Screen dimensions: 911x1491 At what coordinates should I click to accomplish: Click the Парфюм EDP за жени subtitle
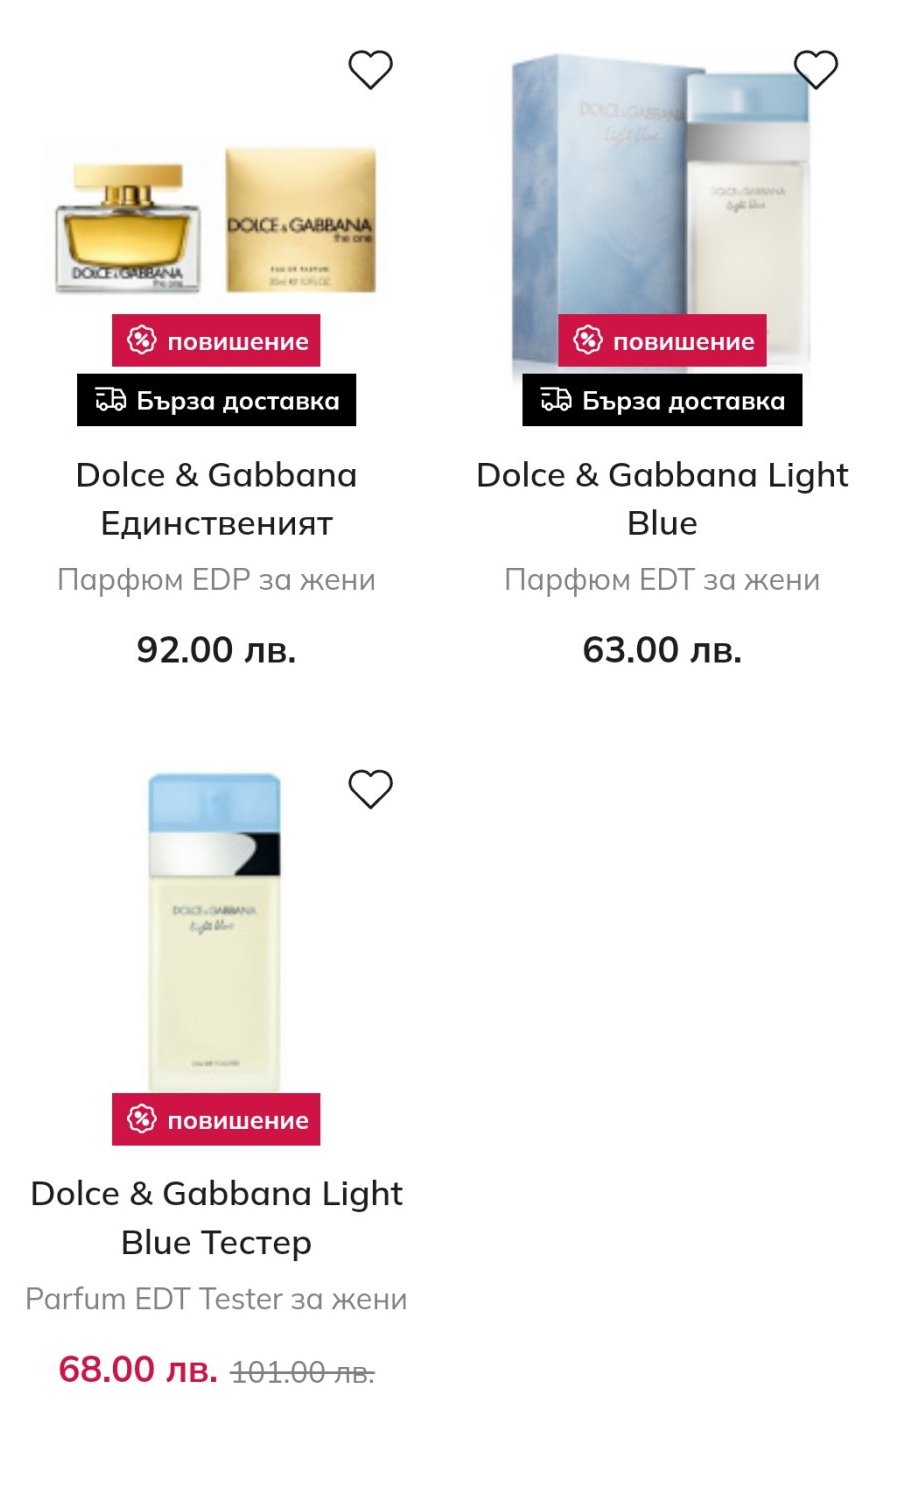[216, 580]
